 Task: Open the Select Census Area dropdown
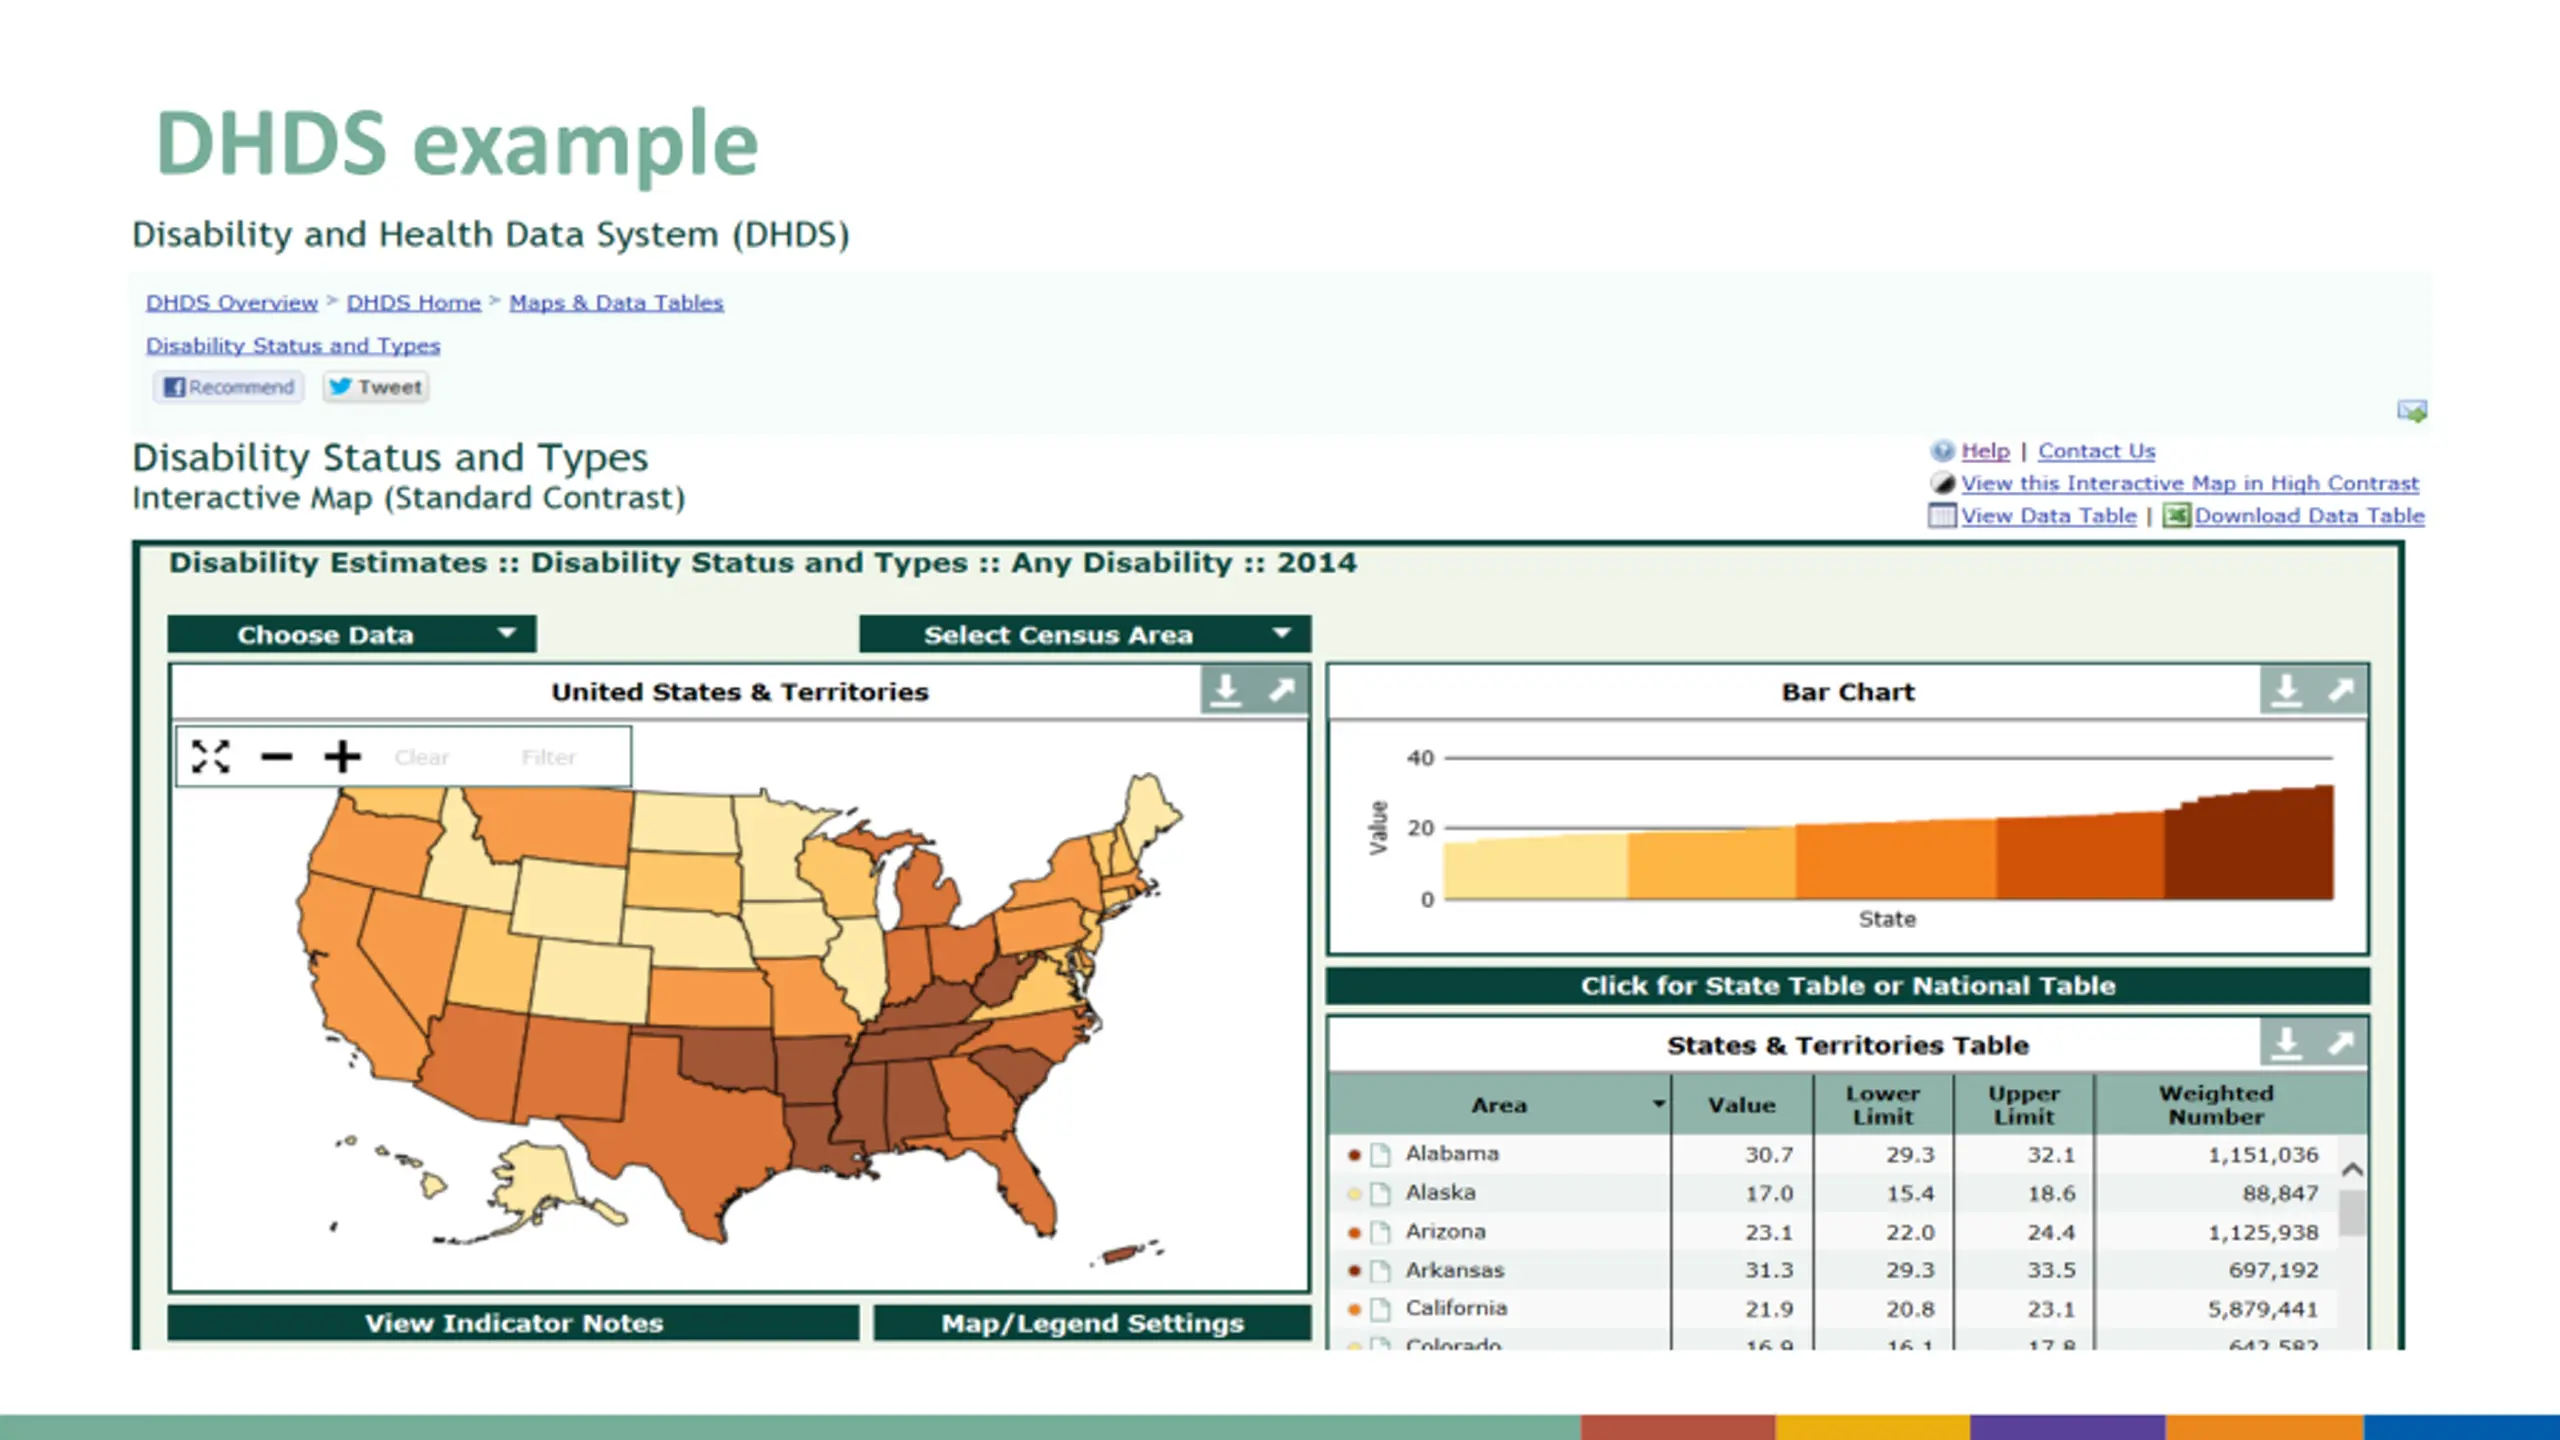(x=1085, y=635)
